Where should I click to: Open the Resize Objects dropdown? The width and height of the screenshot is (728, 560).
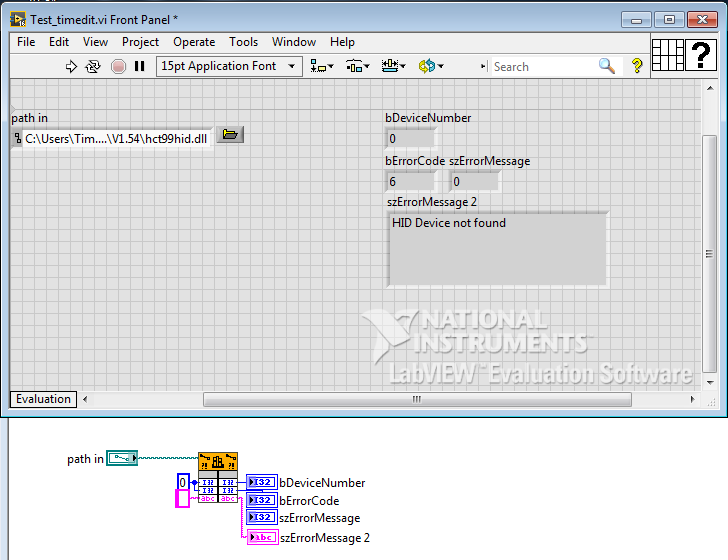pos(393,66)
